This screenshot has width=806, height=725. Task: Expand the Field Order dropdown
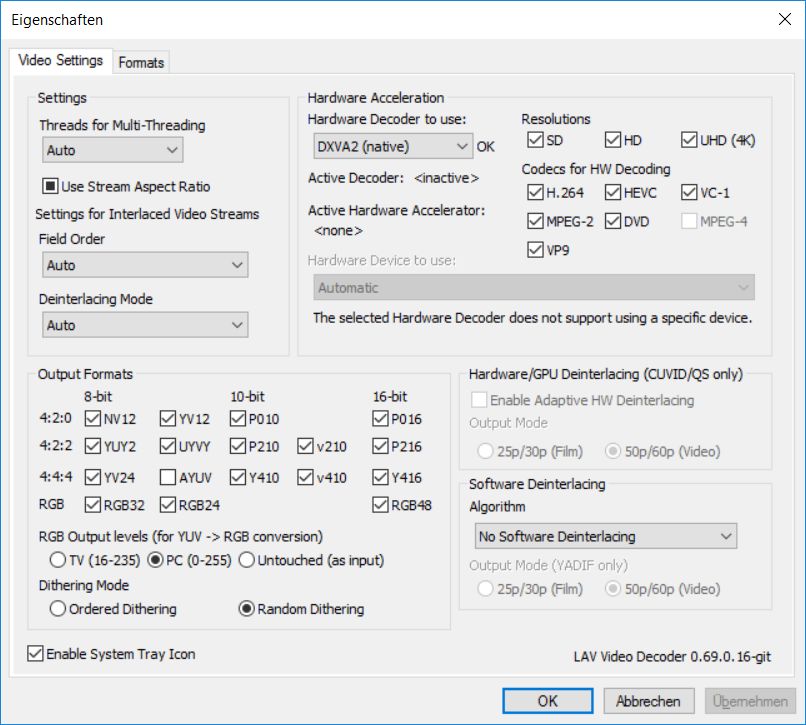146,265
